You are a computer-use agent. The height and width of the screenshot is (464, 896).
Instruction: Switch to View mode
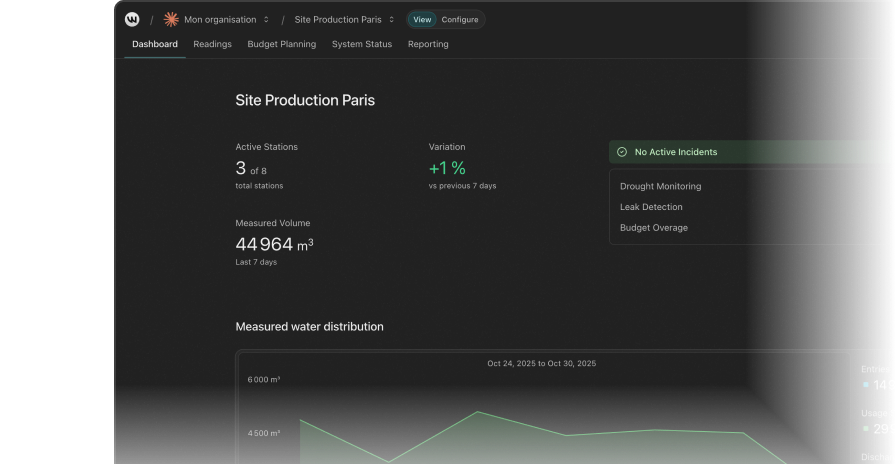tap(422, 19)
